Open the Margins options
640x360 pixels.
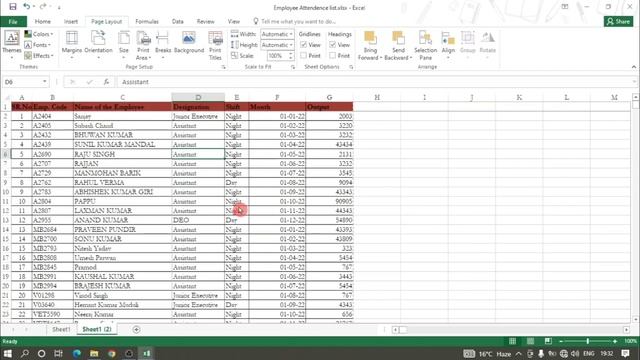tap(72, 45)
